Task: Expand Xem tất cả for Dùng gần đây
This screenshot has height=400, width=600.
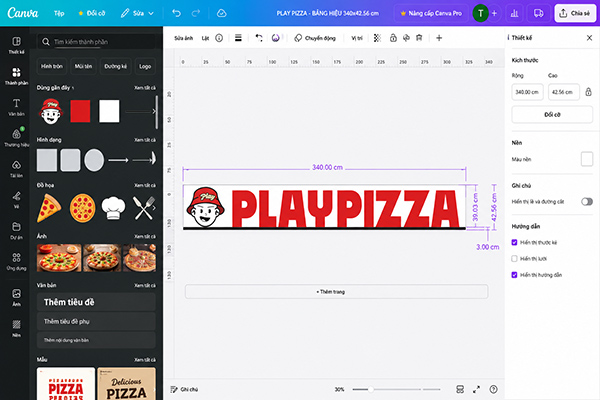Action: coord(145,88)
